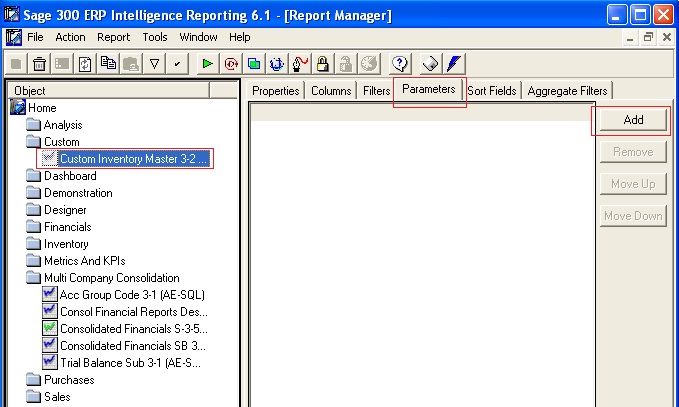Switch to the Filters tab
Image resolution: width=679 pixels, height=407 pixels.
coord(376,91)
